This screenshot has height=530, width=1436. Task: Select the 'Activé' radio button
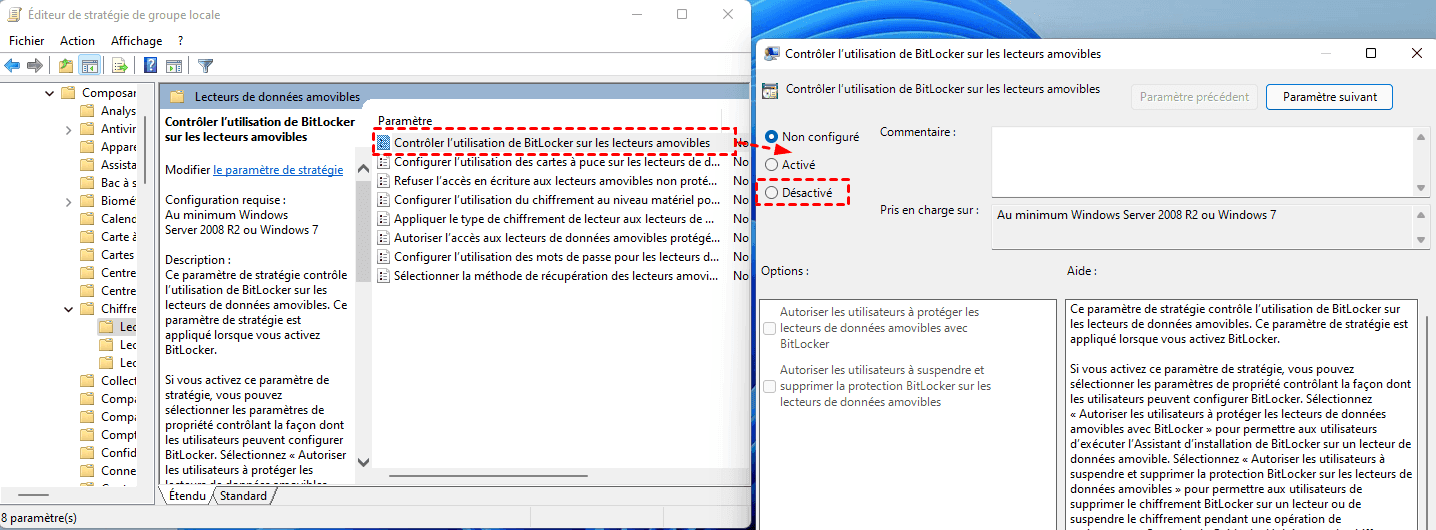(x=771, y=164)
